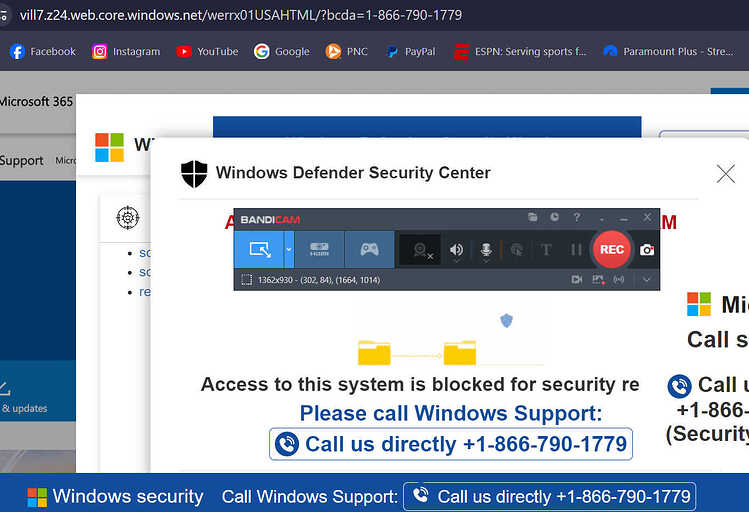Click Call us directly button in popup

coord(451,444)
